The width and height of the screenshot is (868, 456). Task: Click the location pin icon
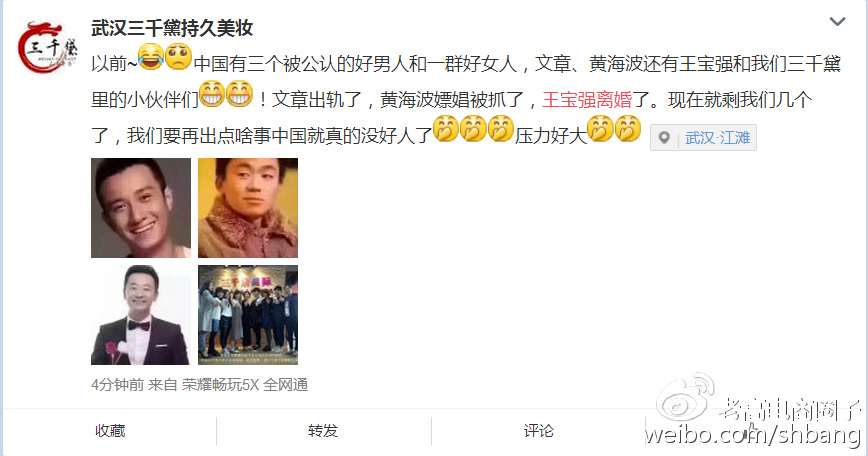664,137
